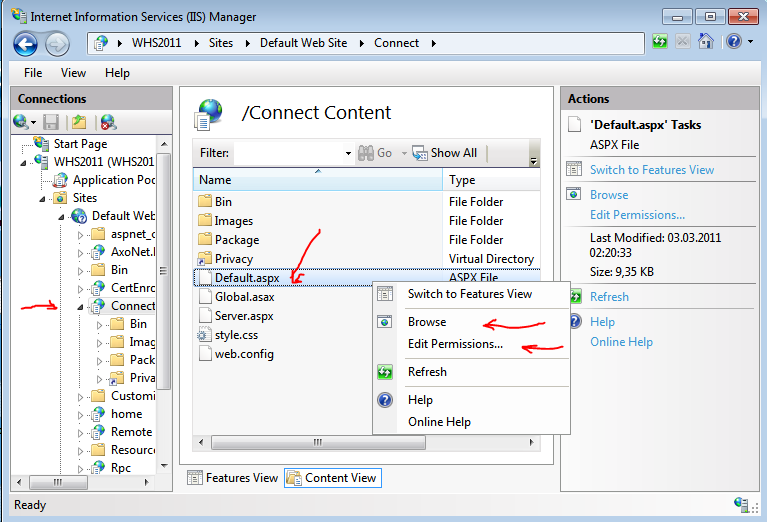Click the Save icon in Connections toolbar
This screenshot has width=767, height=522.
click(x=50, y=122)
